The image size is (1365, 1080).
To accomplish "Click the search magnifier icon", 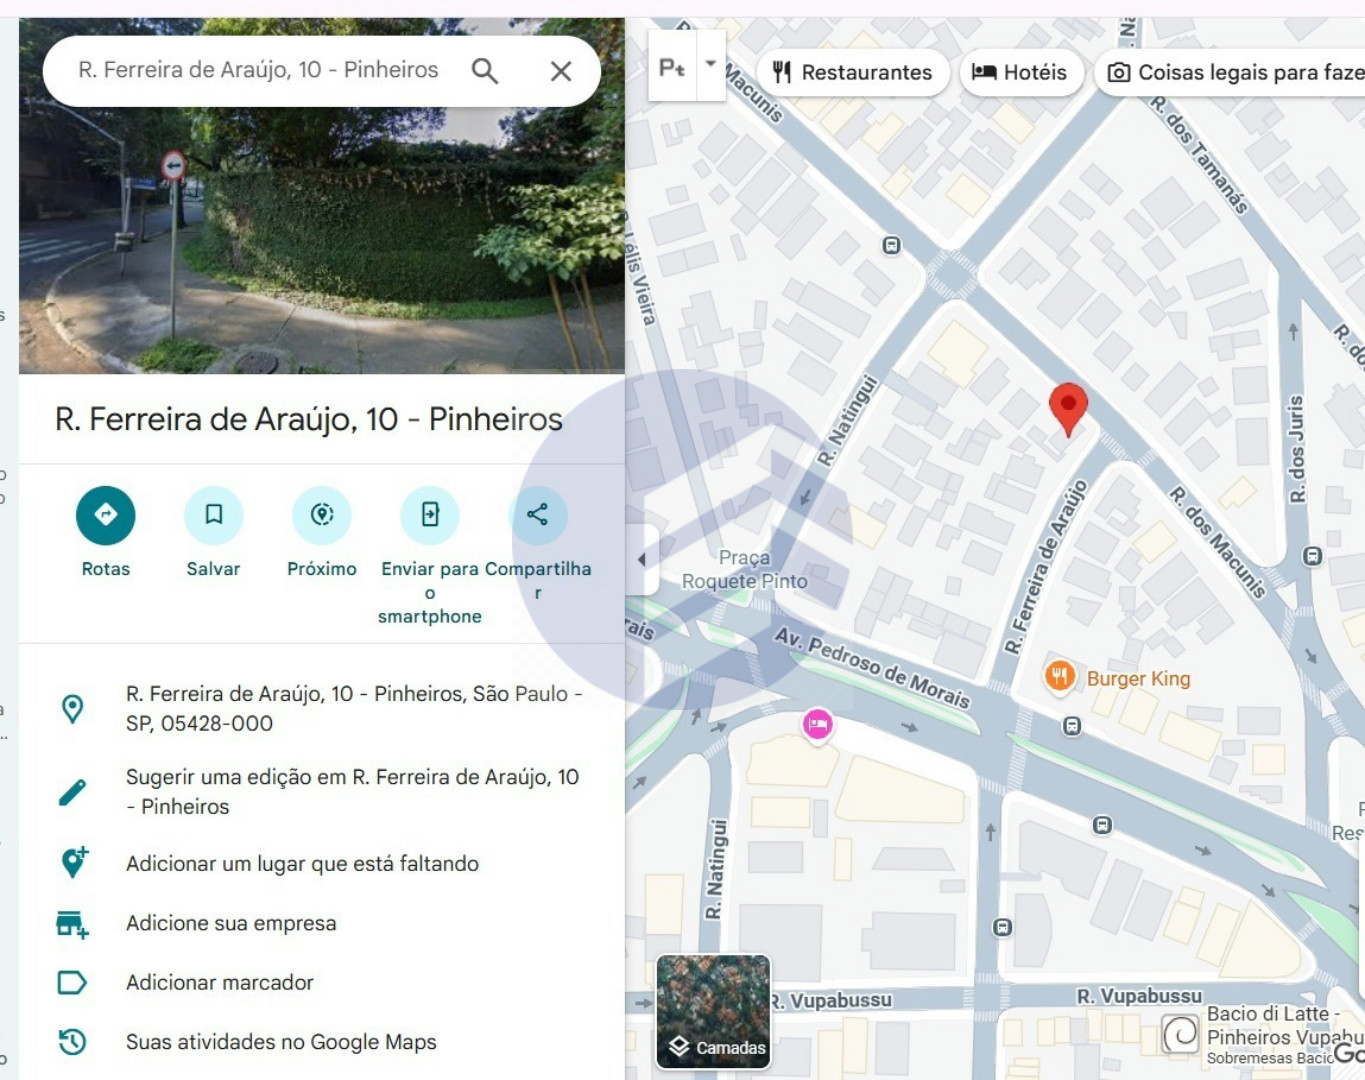I will click(485, 71).
